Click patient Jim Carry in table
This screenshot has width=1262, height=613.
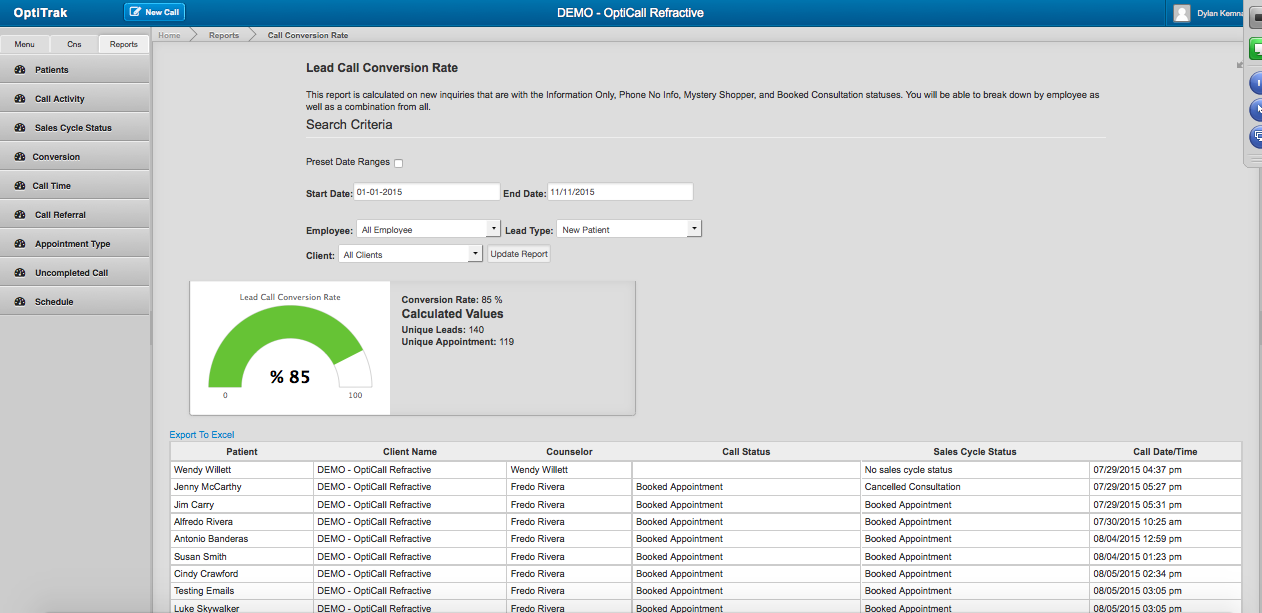coord(194,505)
